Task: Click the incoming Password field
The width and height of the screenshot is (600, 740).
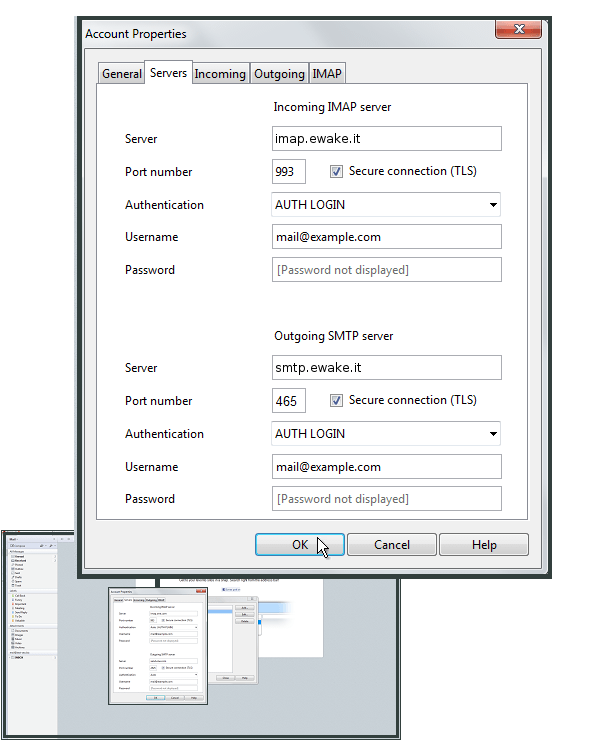Action: tap(387, 270)
